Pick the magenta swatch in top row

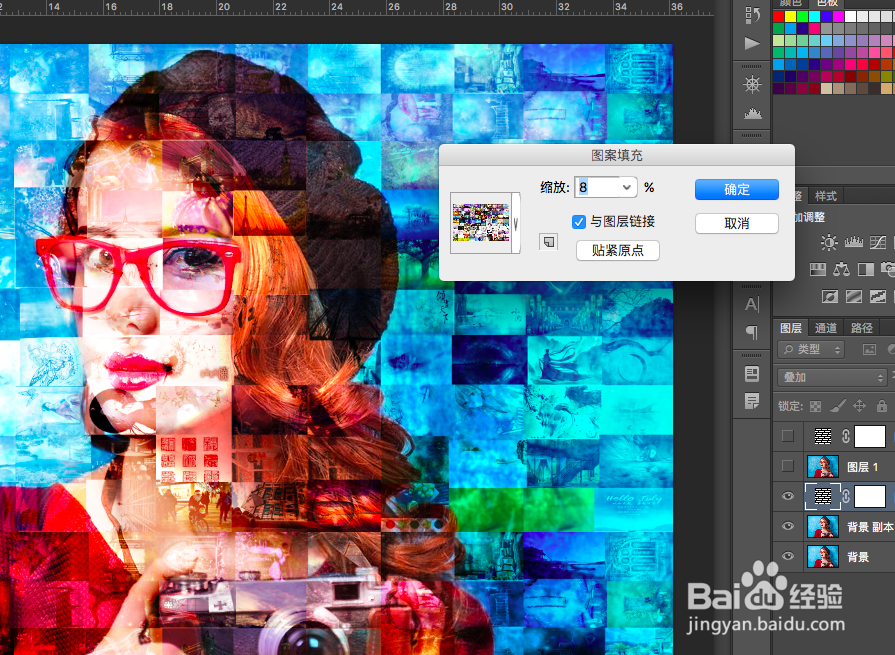click(838, 17)
